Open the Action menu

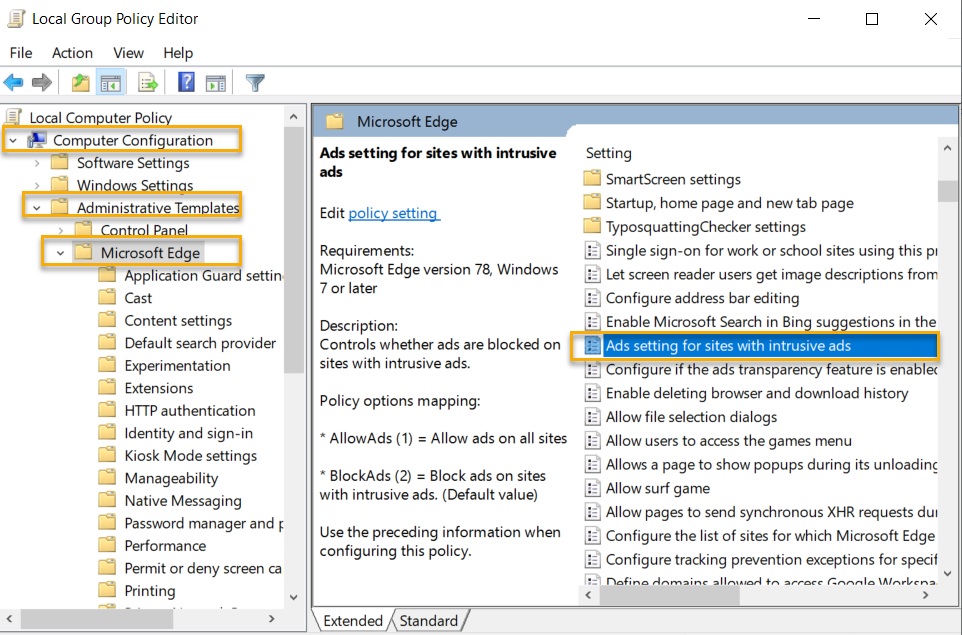[72, 53]
